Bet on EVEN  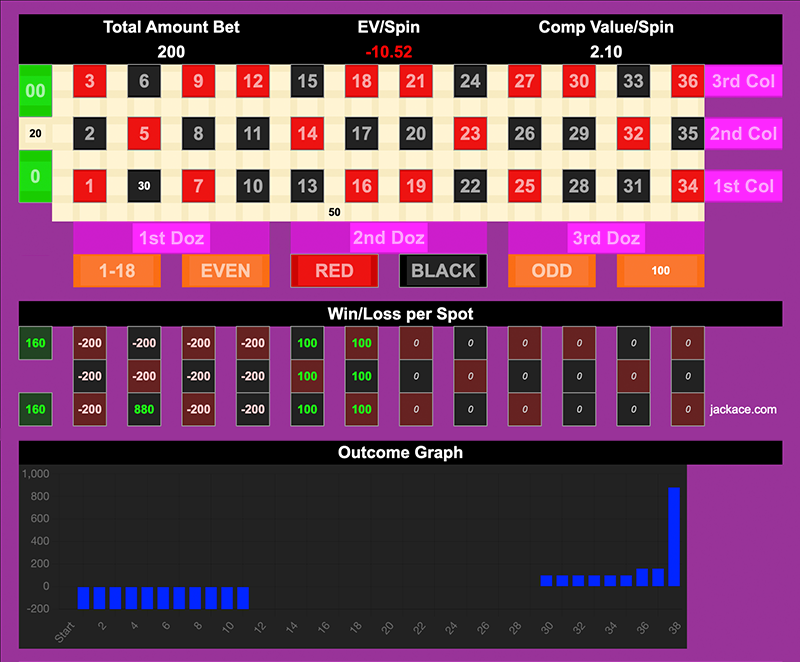tap(225, 271)
